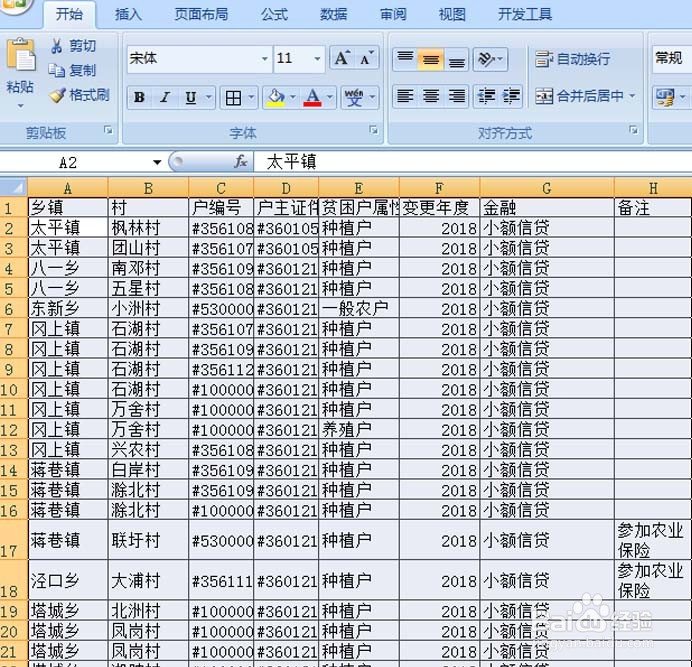
Task: Open fill color dropdown arrow
Action: (293, 97)
